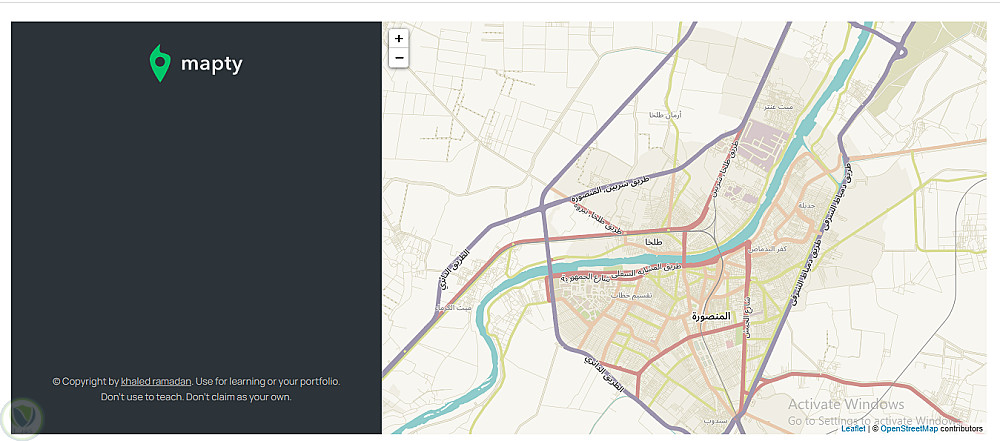Click the جديلة label on the map
The height and width of the screenshot is (441, 1000).
[807, 206]
